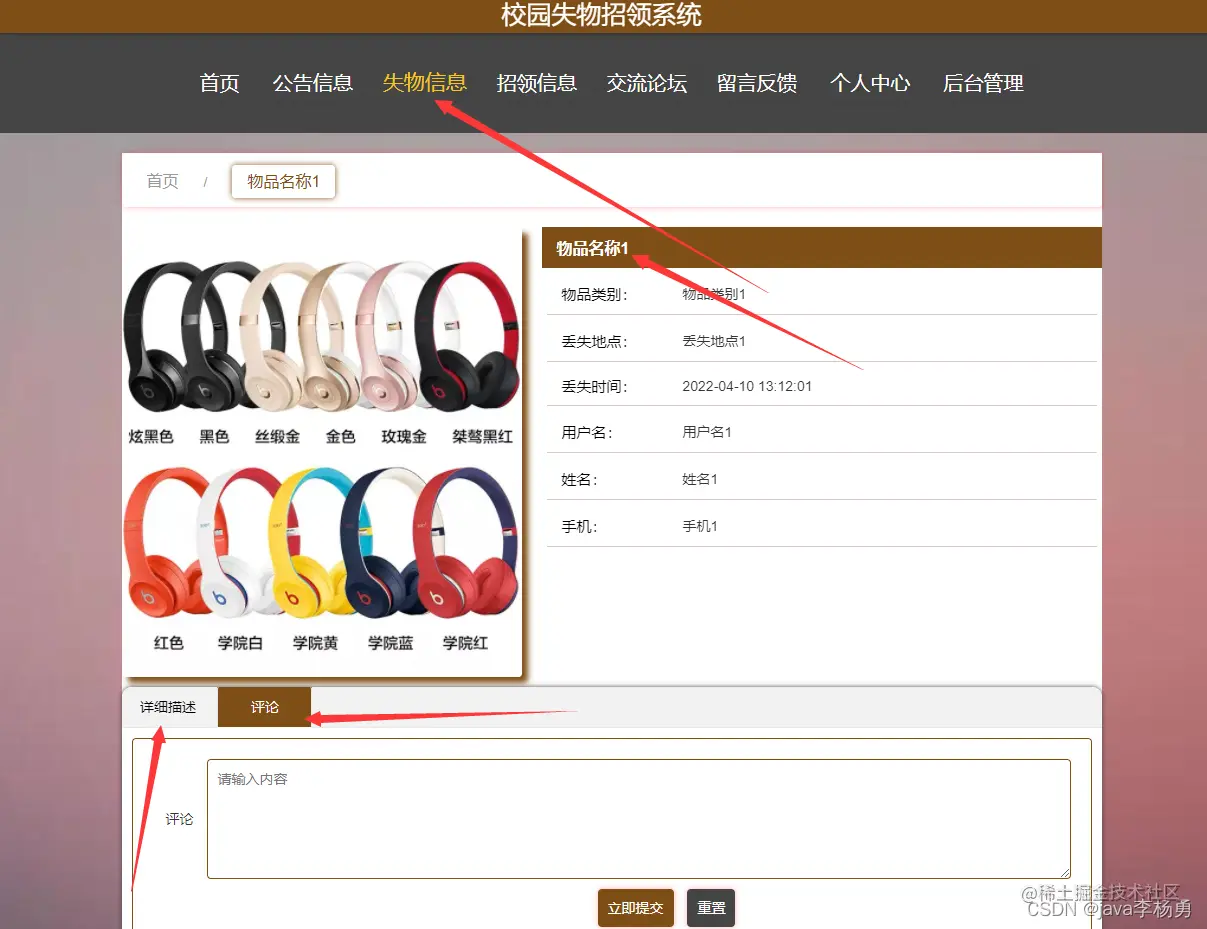Click the 手机1 value
Viewport: 1207px width, 929px height.
[700, 526]
